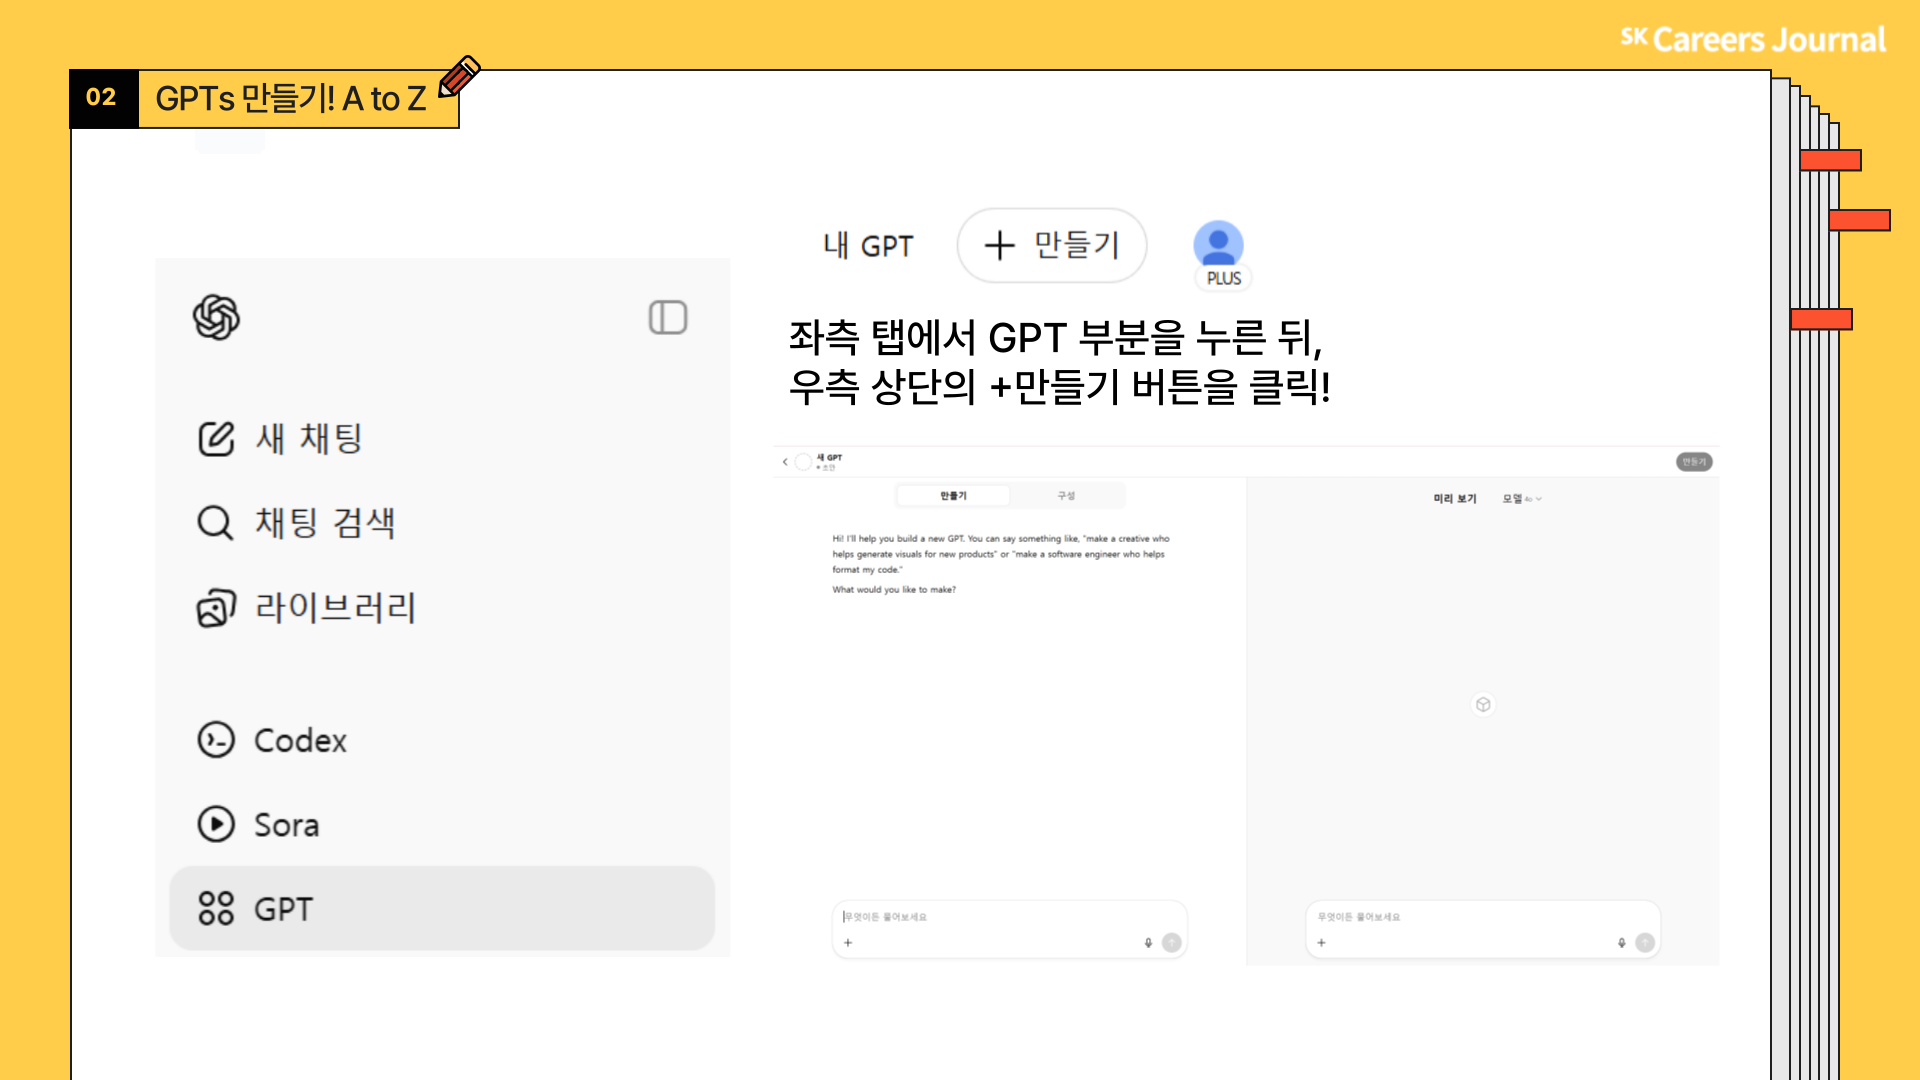Switch to the 구성 tab
Image resolution: width=1920 pixels, height=1080 pixels.
(1066, 496)
